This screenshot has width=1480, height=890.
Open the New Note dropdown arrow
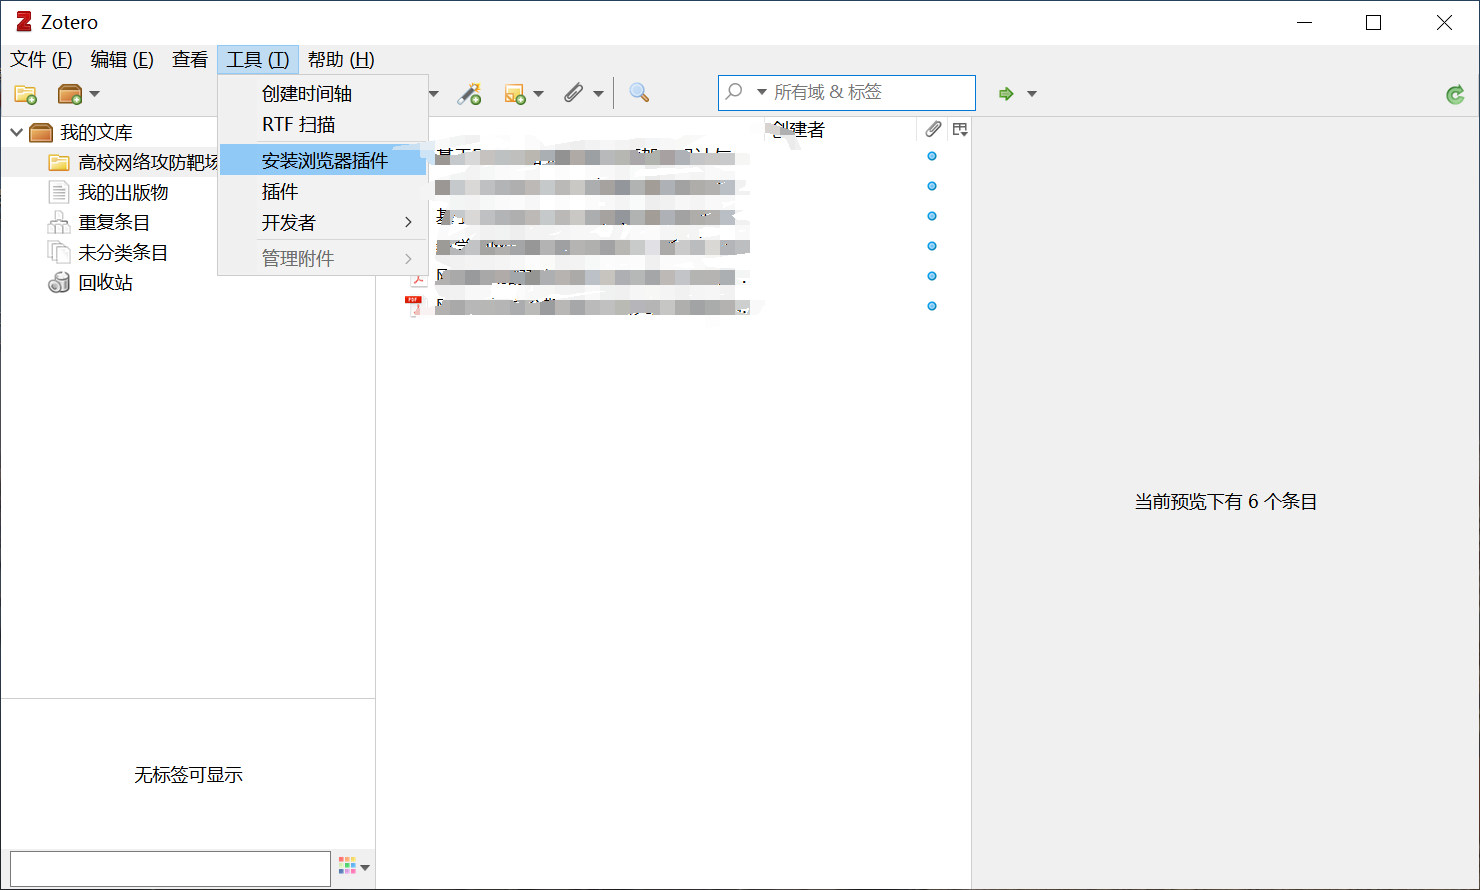(538, 94)
